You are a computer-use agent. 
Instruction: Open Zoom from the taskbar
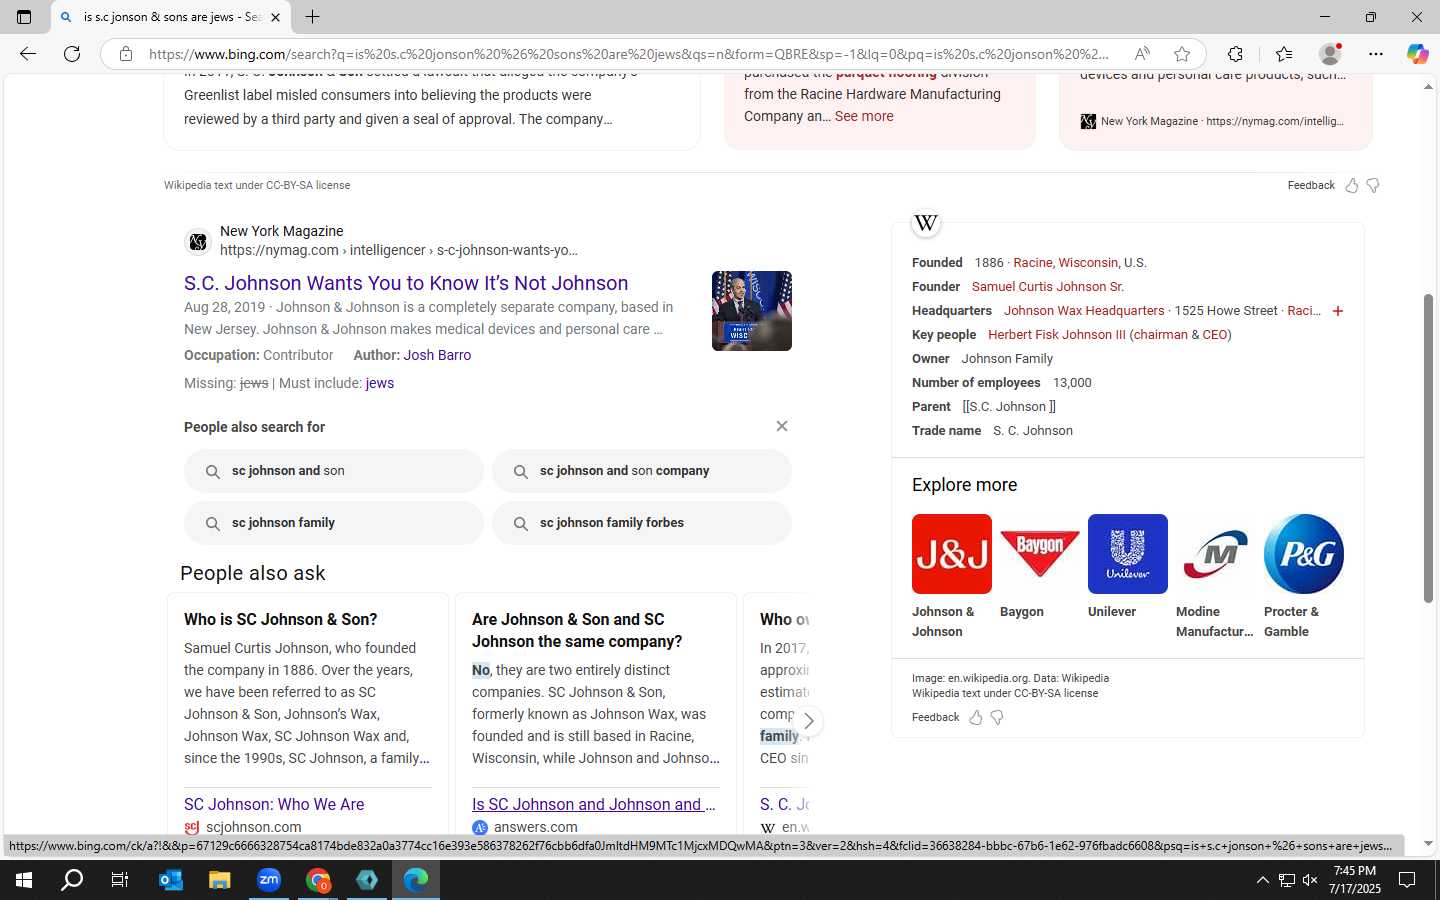tap(269, 880)
